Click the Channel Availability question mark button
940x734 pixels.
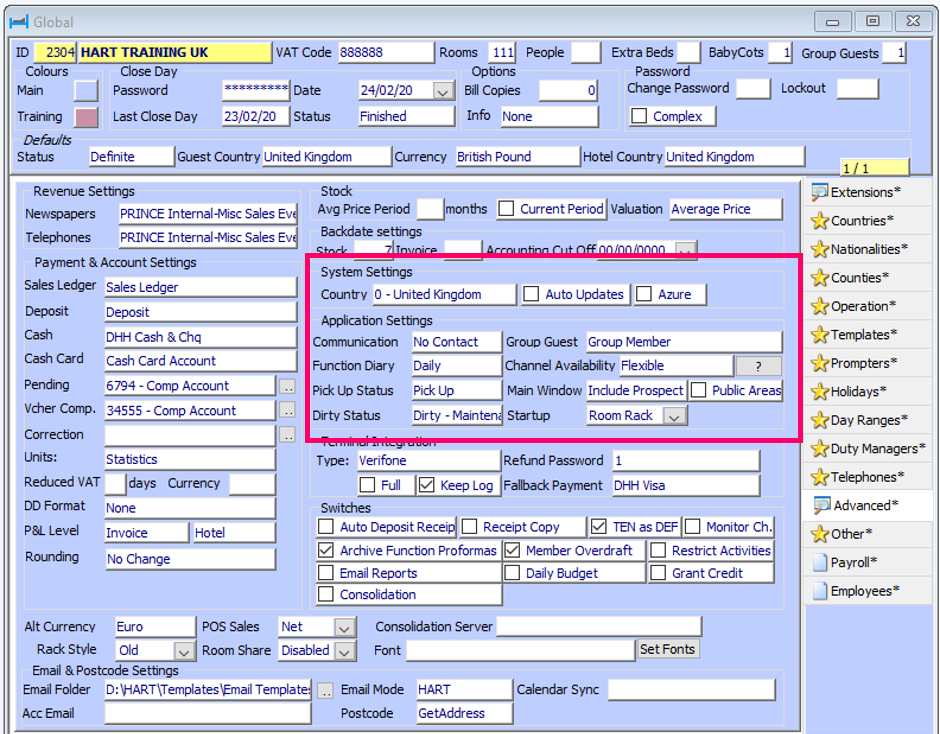pos(758,366)
